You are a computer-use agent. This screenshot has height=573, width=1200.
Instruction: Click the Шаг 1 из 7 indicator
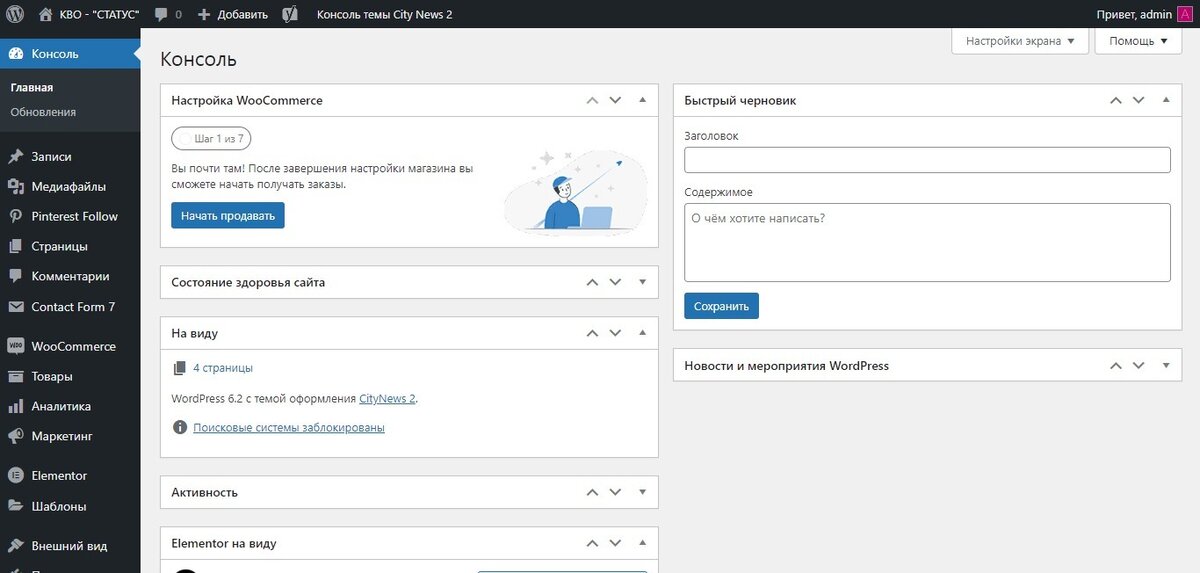click(x=211, y=138)
